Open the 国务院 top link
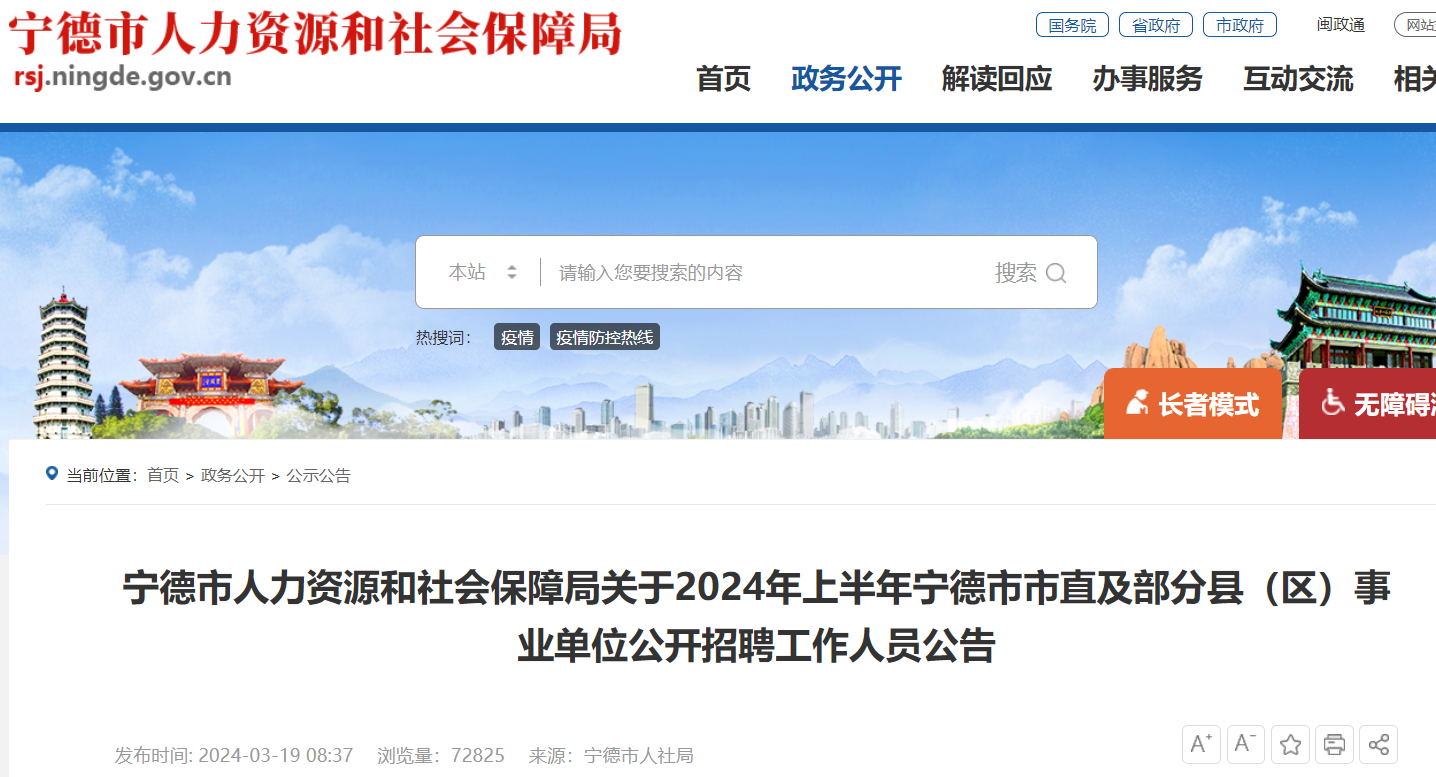Image resolution: width=1436 pixels, height=777 pixels. pyautogui.click(x=1072, y=25)
